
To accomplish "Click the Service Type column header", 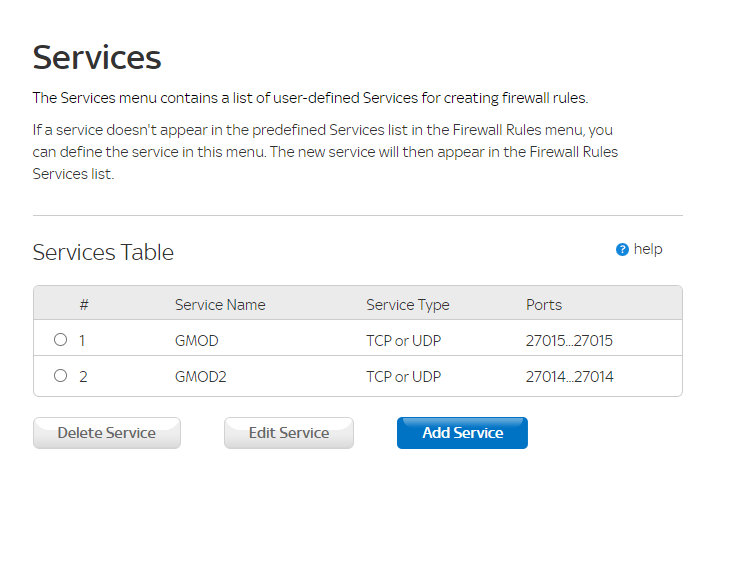I will point(407,305).
